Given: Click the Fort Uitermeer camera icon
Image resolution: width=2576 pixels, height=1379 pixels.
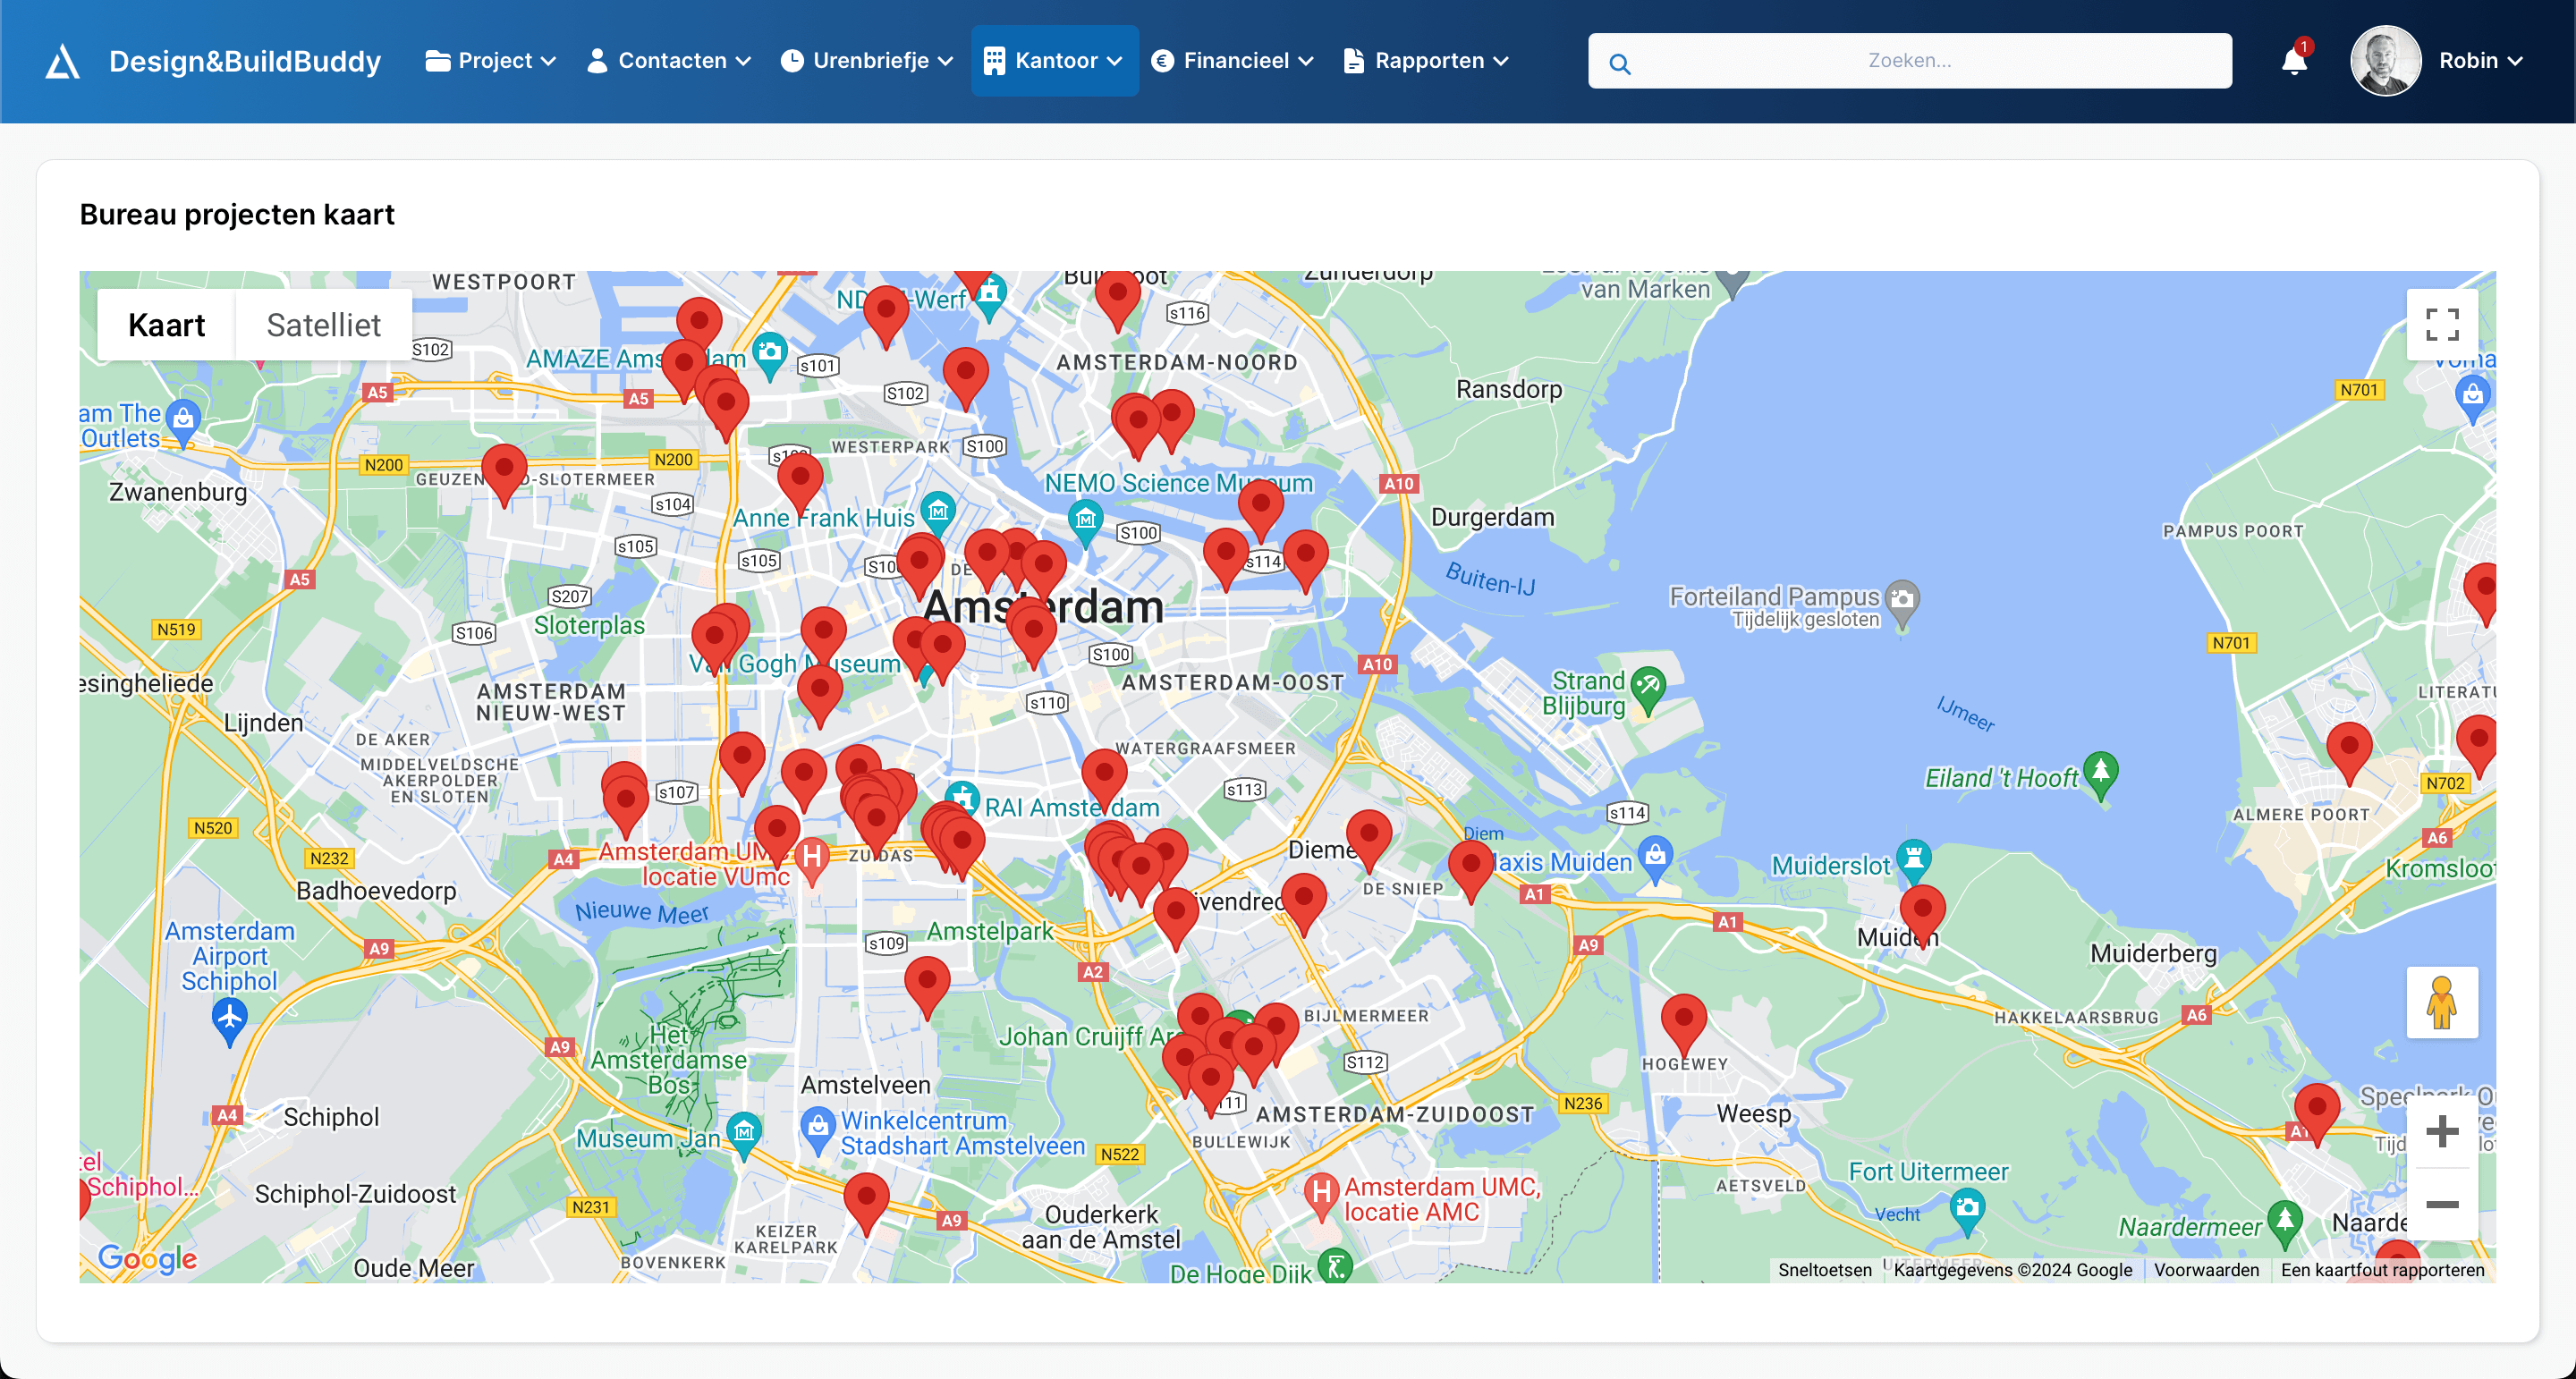Looking at the screenshot, I should [x=1967, y=1210].
